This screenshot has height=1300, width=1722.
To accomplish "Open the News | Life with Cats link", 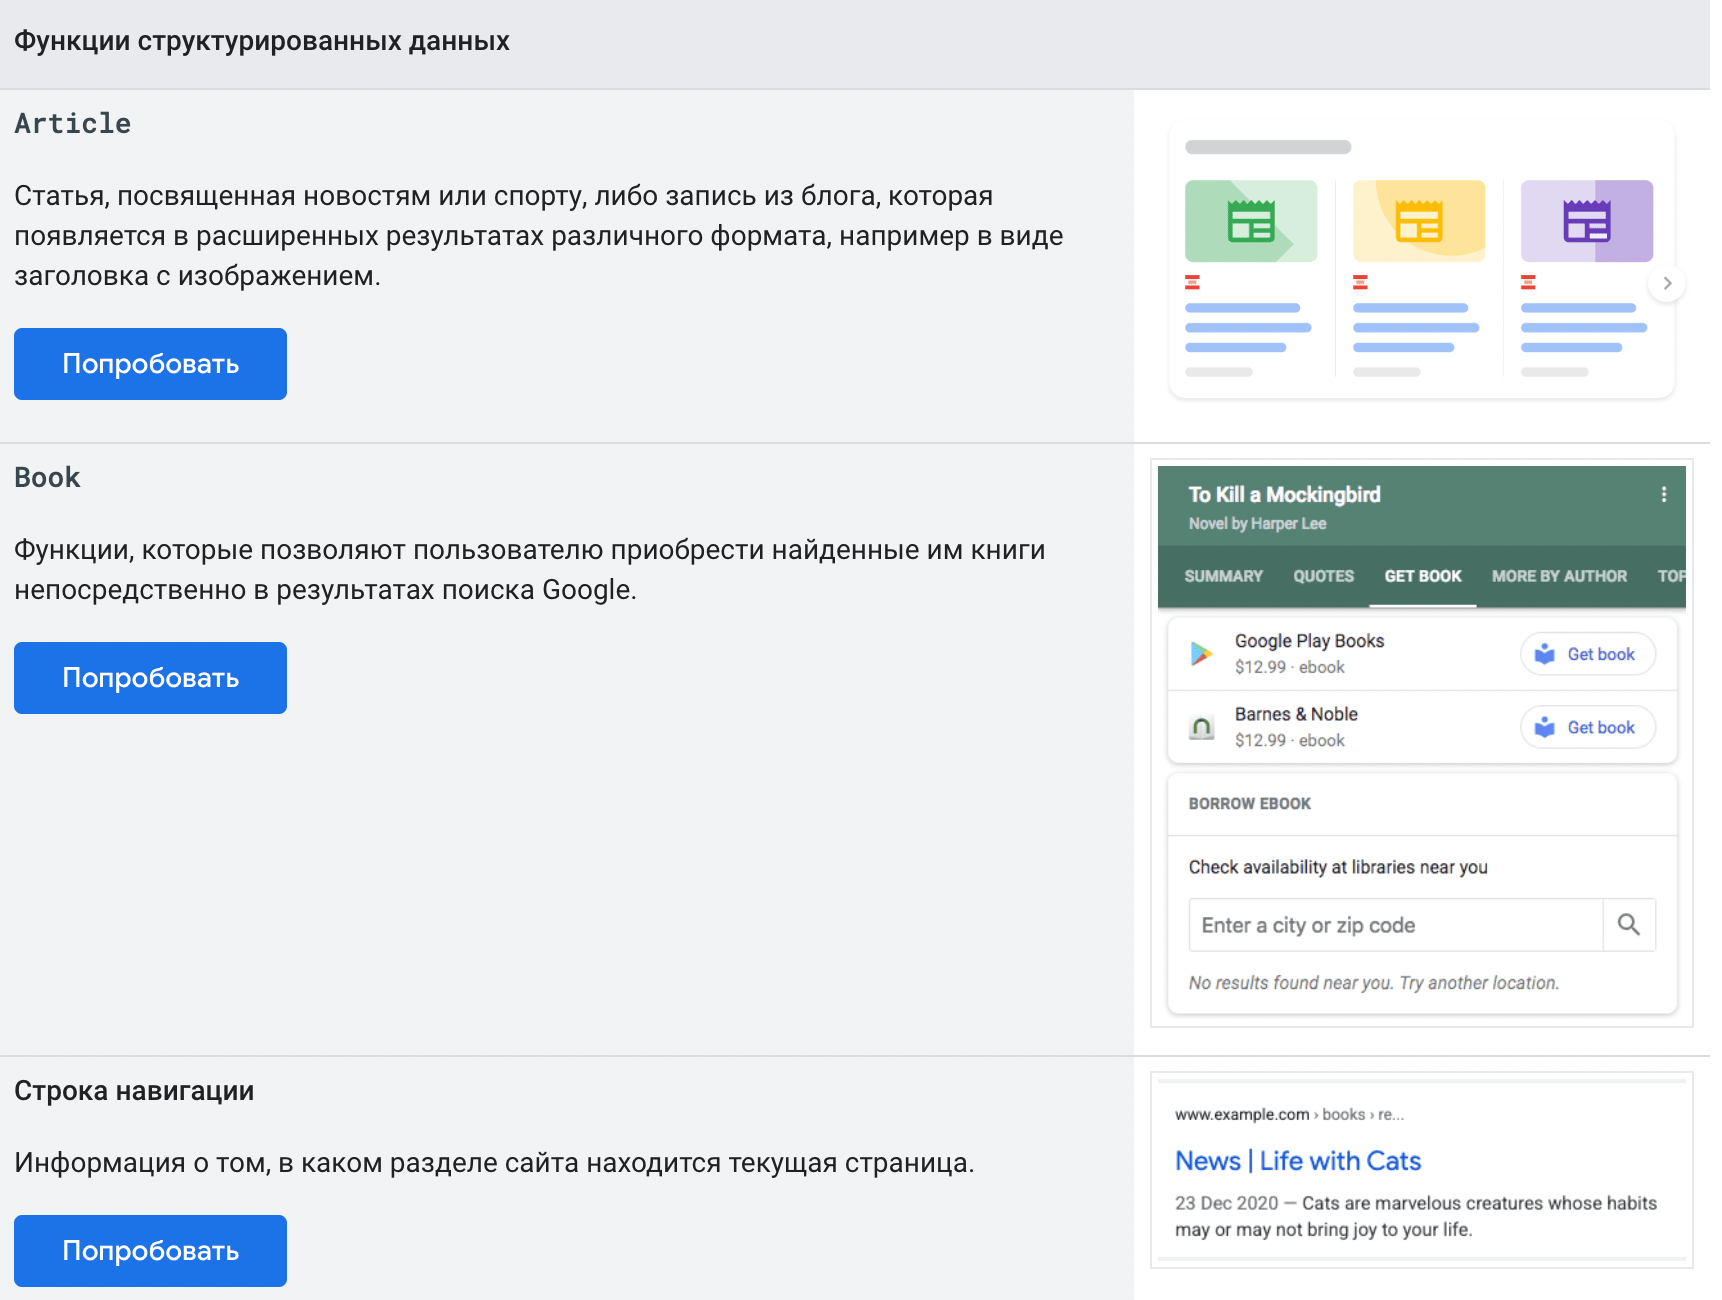I will point(1297,1161).
